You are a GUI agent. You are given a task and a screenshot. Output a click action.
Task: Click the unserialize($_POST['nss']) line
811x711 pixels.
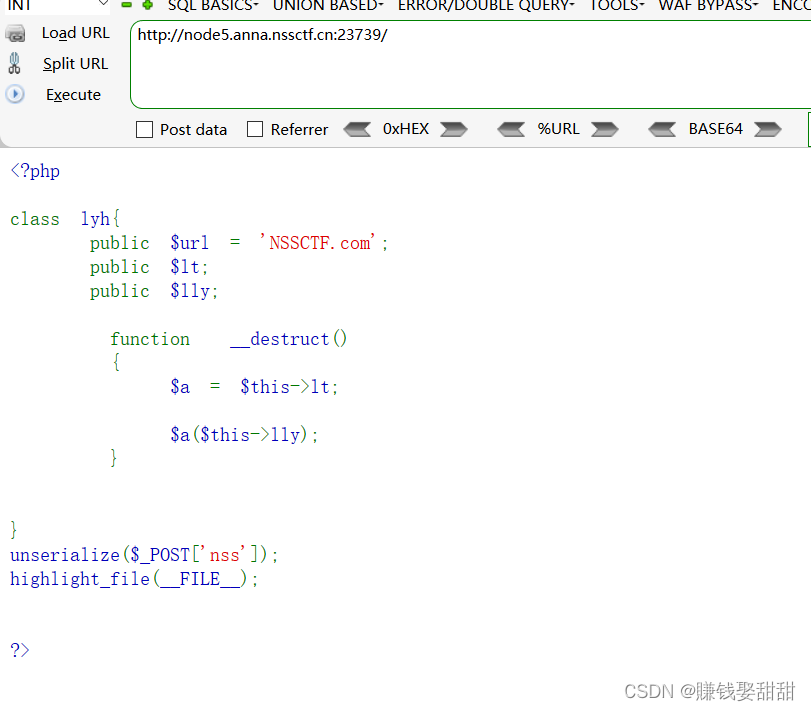(x=144, y=555)
